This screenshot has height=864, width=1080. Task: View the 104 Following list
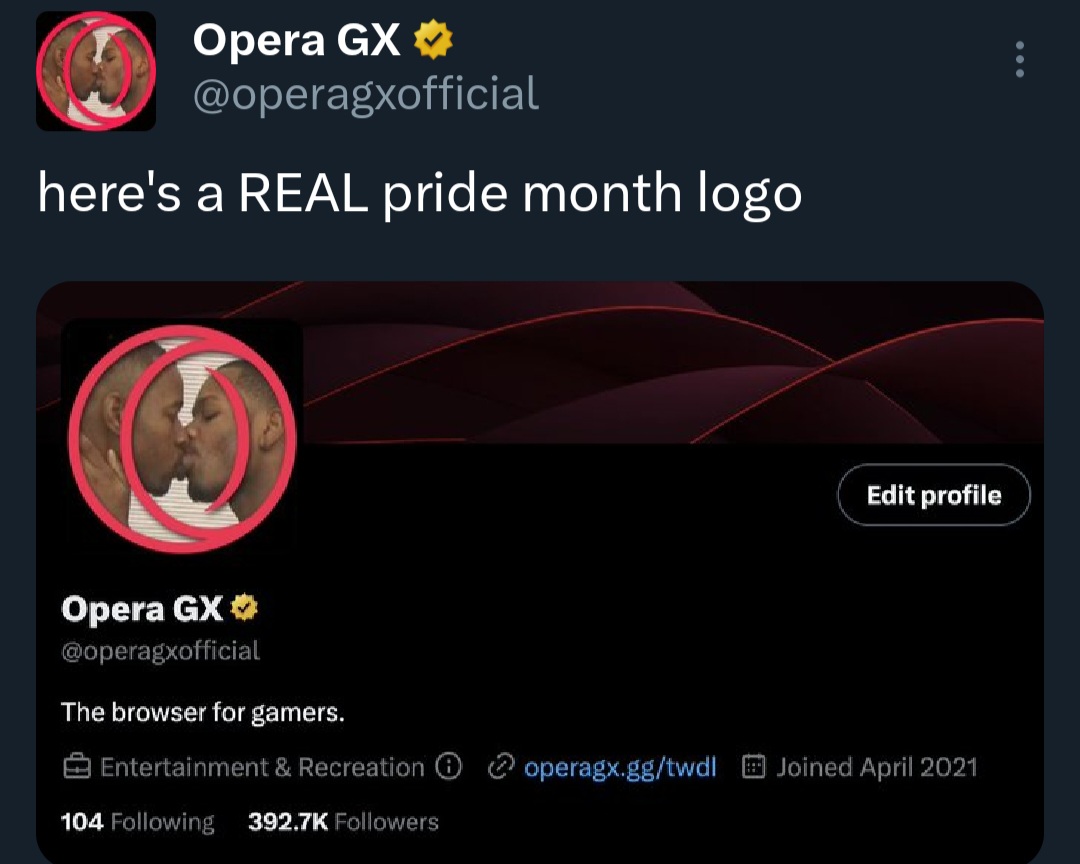[138, 822]
